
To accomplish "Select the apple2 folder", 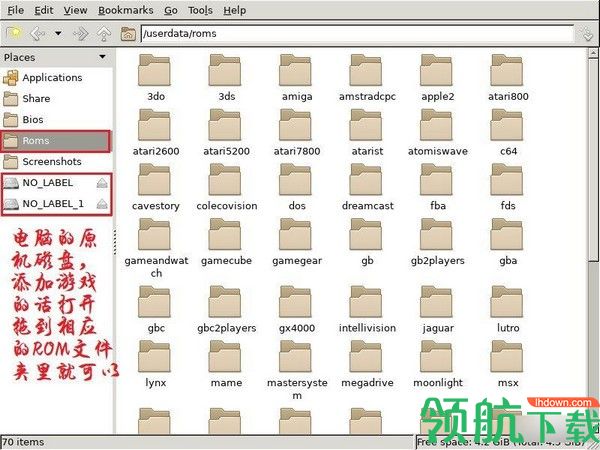I will click(x=437, y=78).
